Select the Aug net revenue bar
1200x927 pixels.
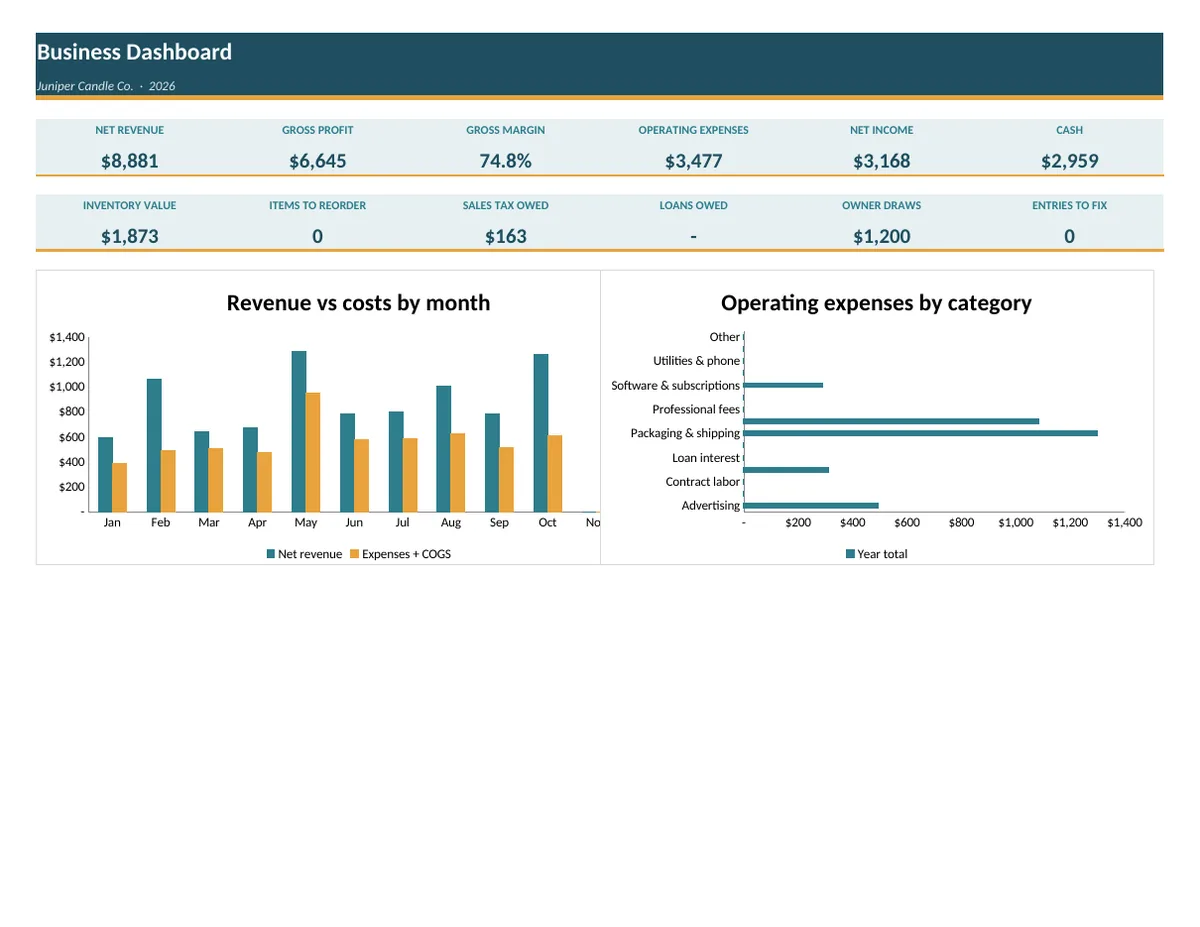tap(444, 449)
